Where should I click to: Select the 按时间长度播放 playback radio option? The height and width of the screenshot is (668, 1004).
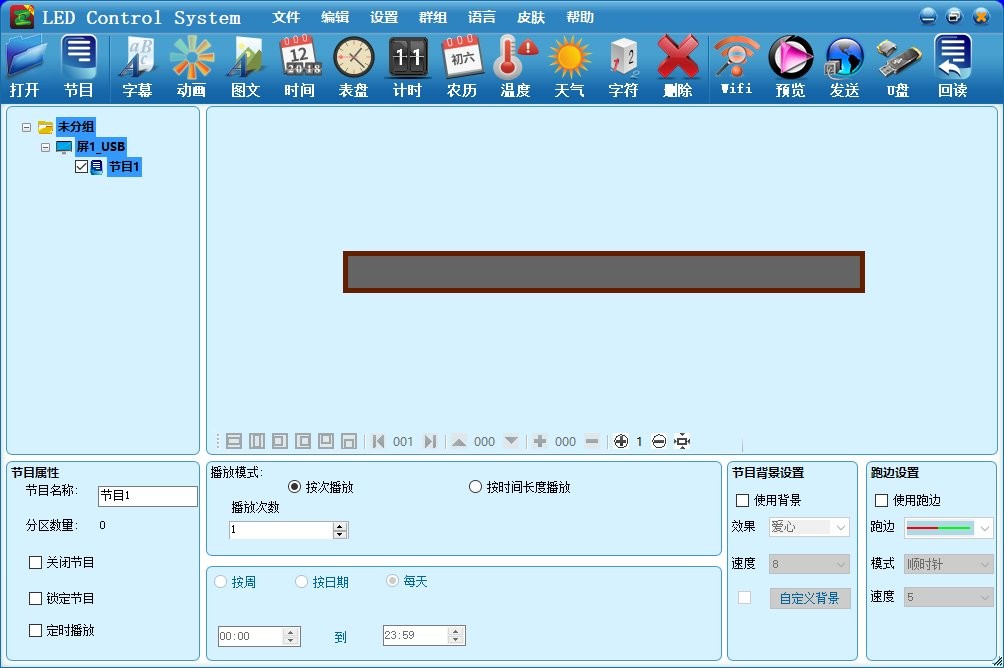pyautogui.click(x=476, y=486)
